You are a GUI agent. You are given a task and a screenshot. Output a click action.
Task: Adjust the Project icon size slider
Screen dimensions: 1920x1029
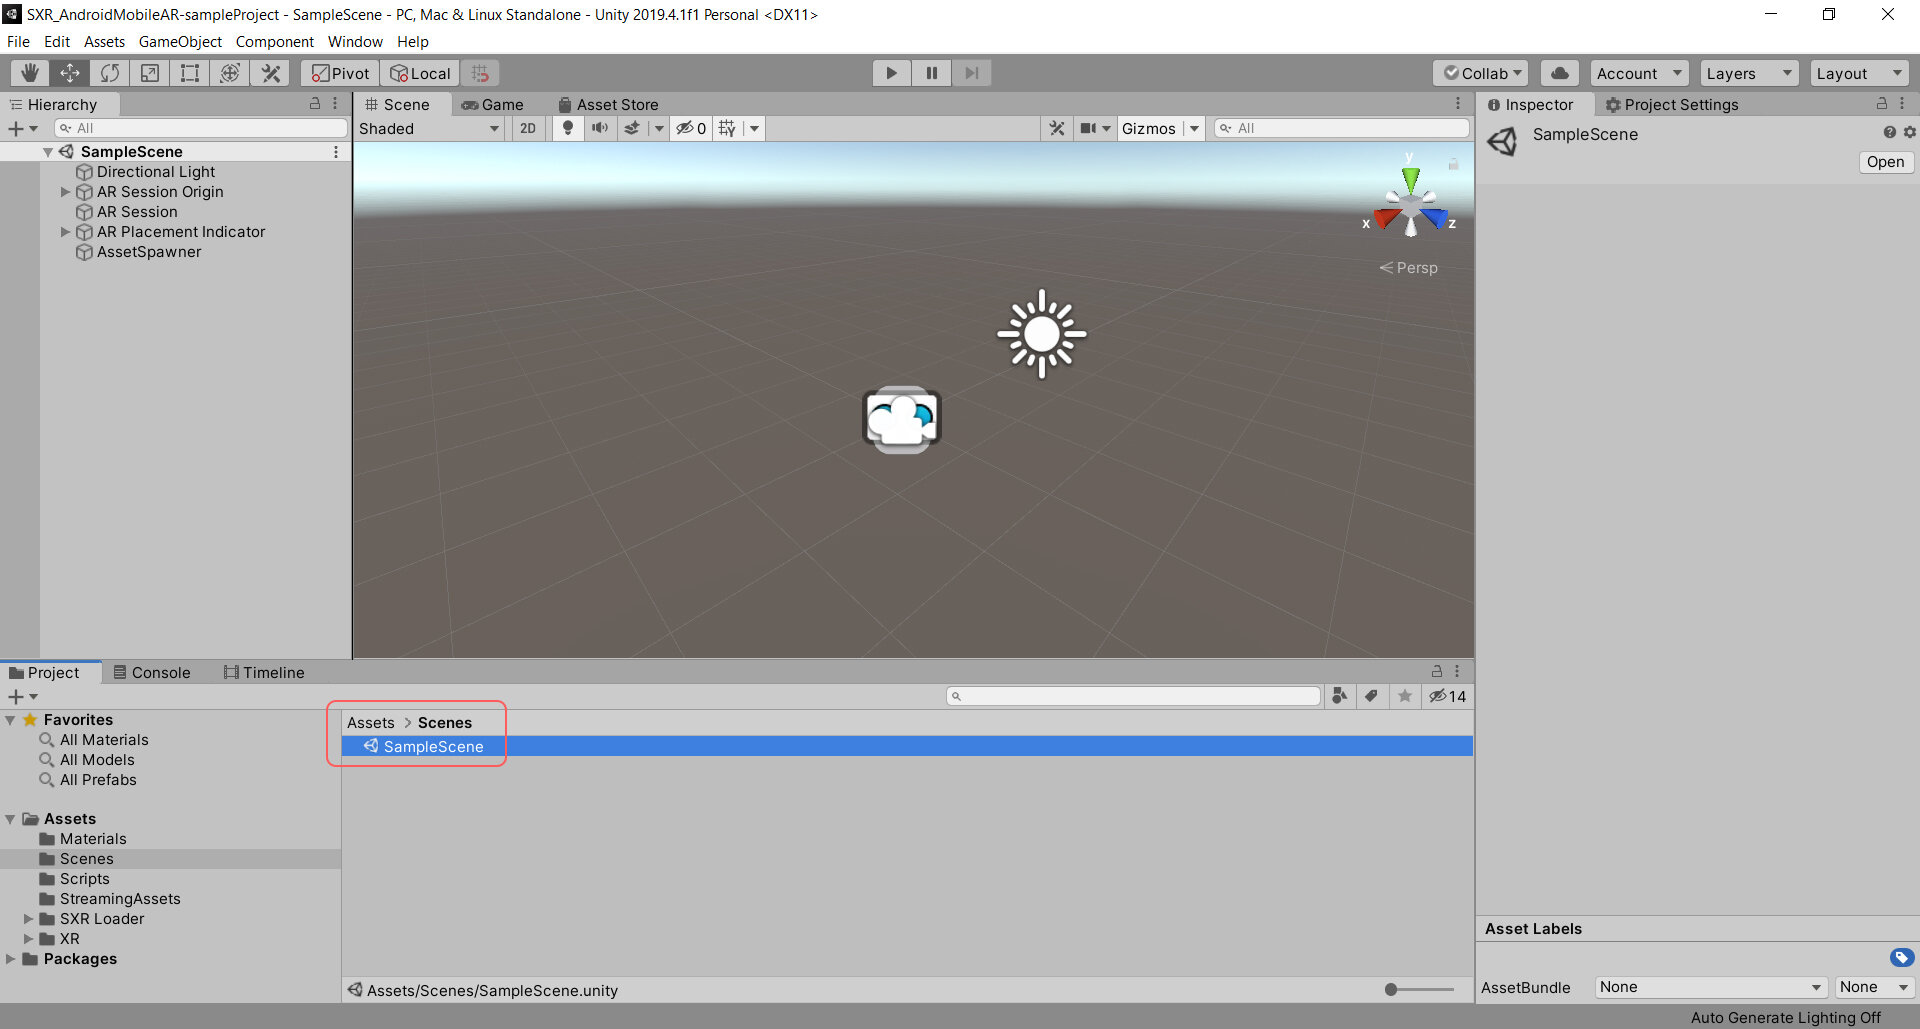(1420, 990)
